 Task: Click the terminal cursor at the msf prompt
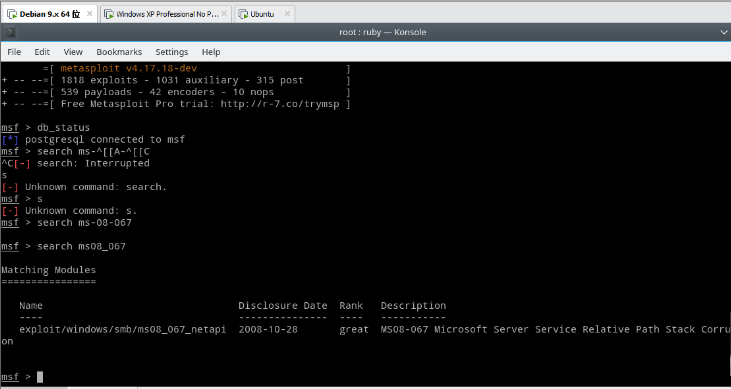point(40,377)
